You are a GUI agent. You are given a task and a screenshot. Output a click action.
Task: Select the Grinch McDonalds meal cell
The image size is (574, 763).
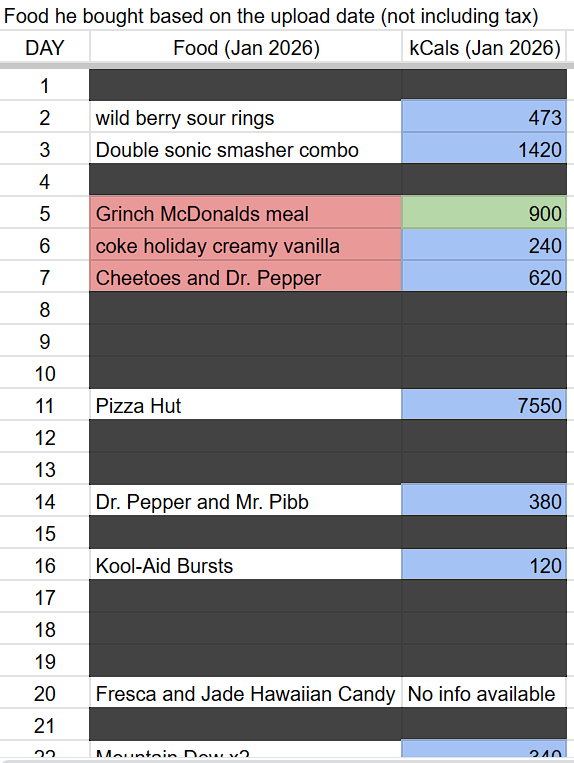coord(246,213)
